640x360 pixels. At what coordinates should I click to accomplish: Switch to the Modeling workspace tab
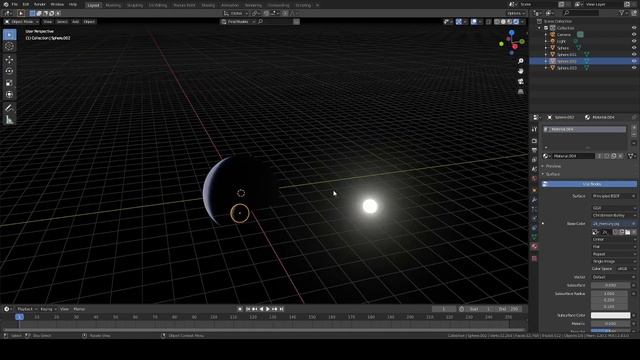coord(113,5)
